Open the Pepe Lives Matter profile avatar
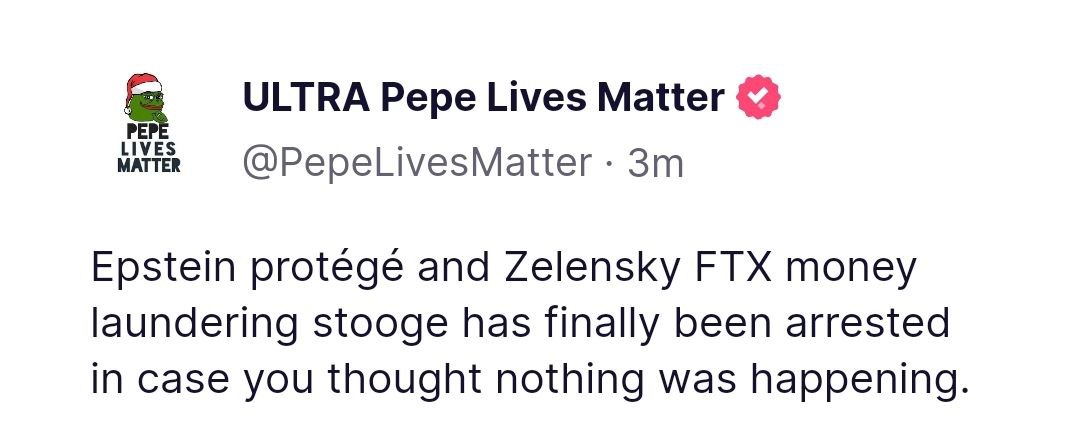1079x438 pixels. pos(148,123)
